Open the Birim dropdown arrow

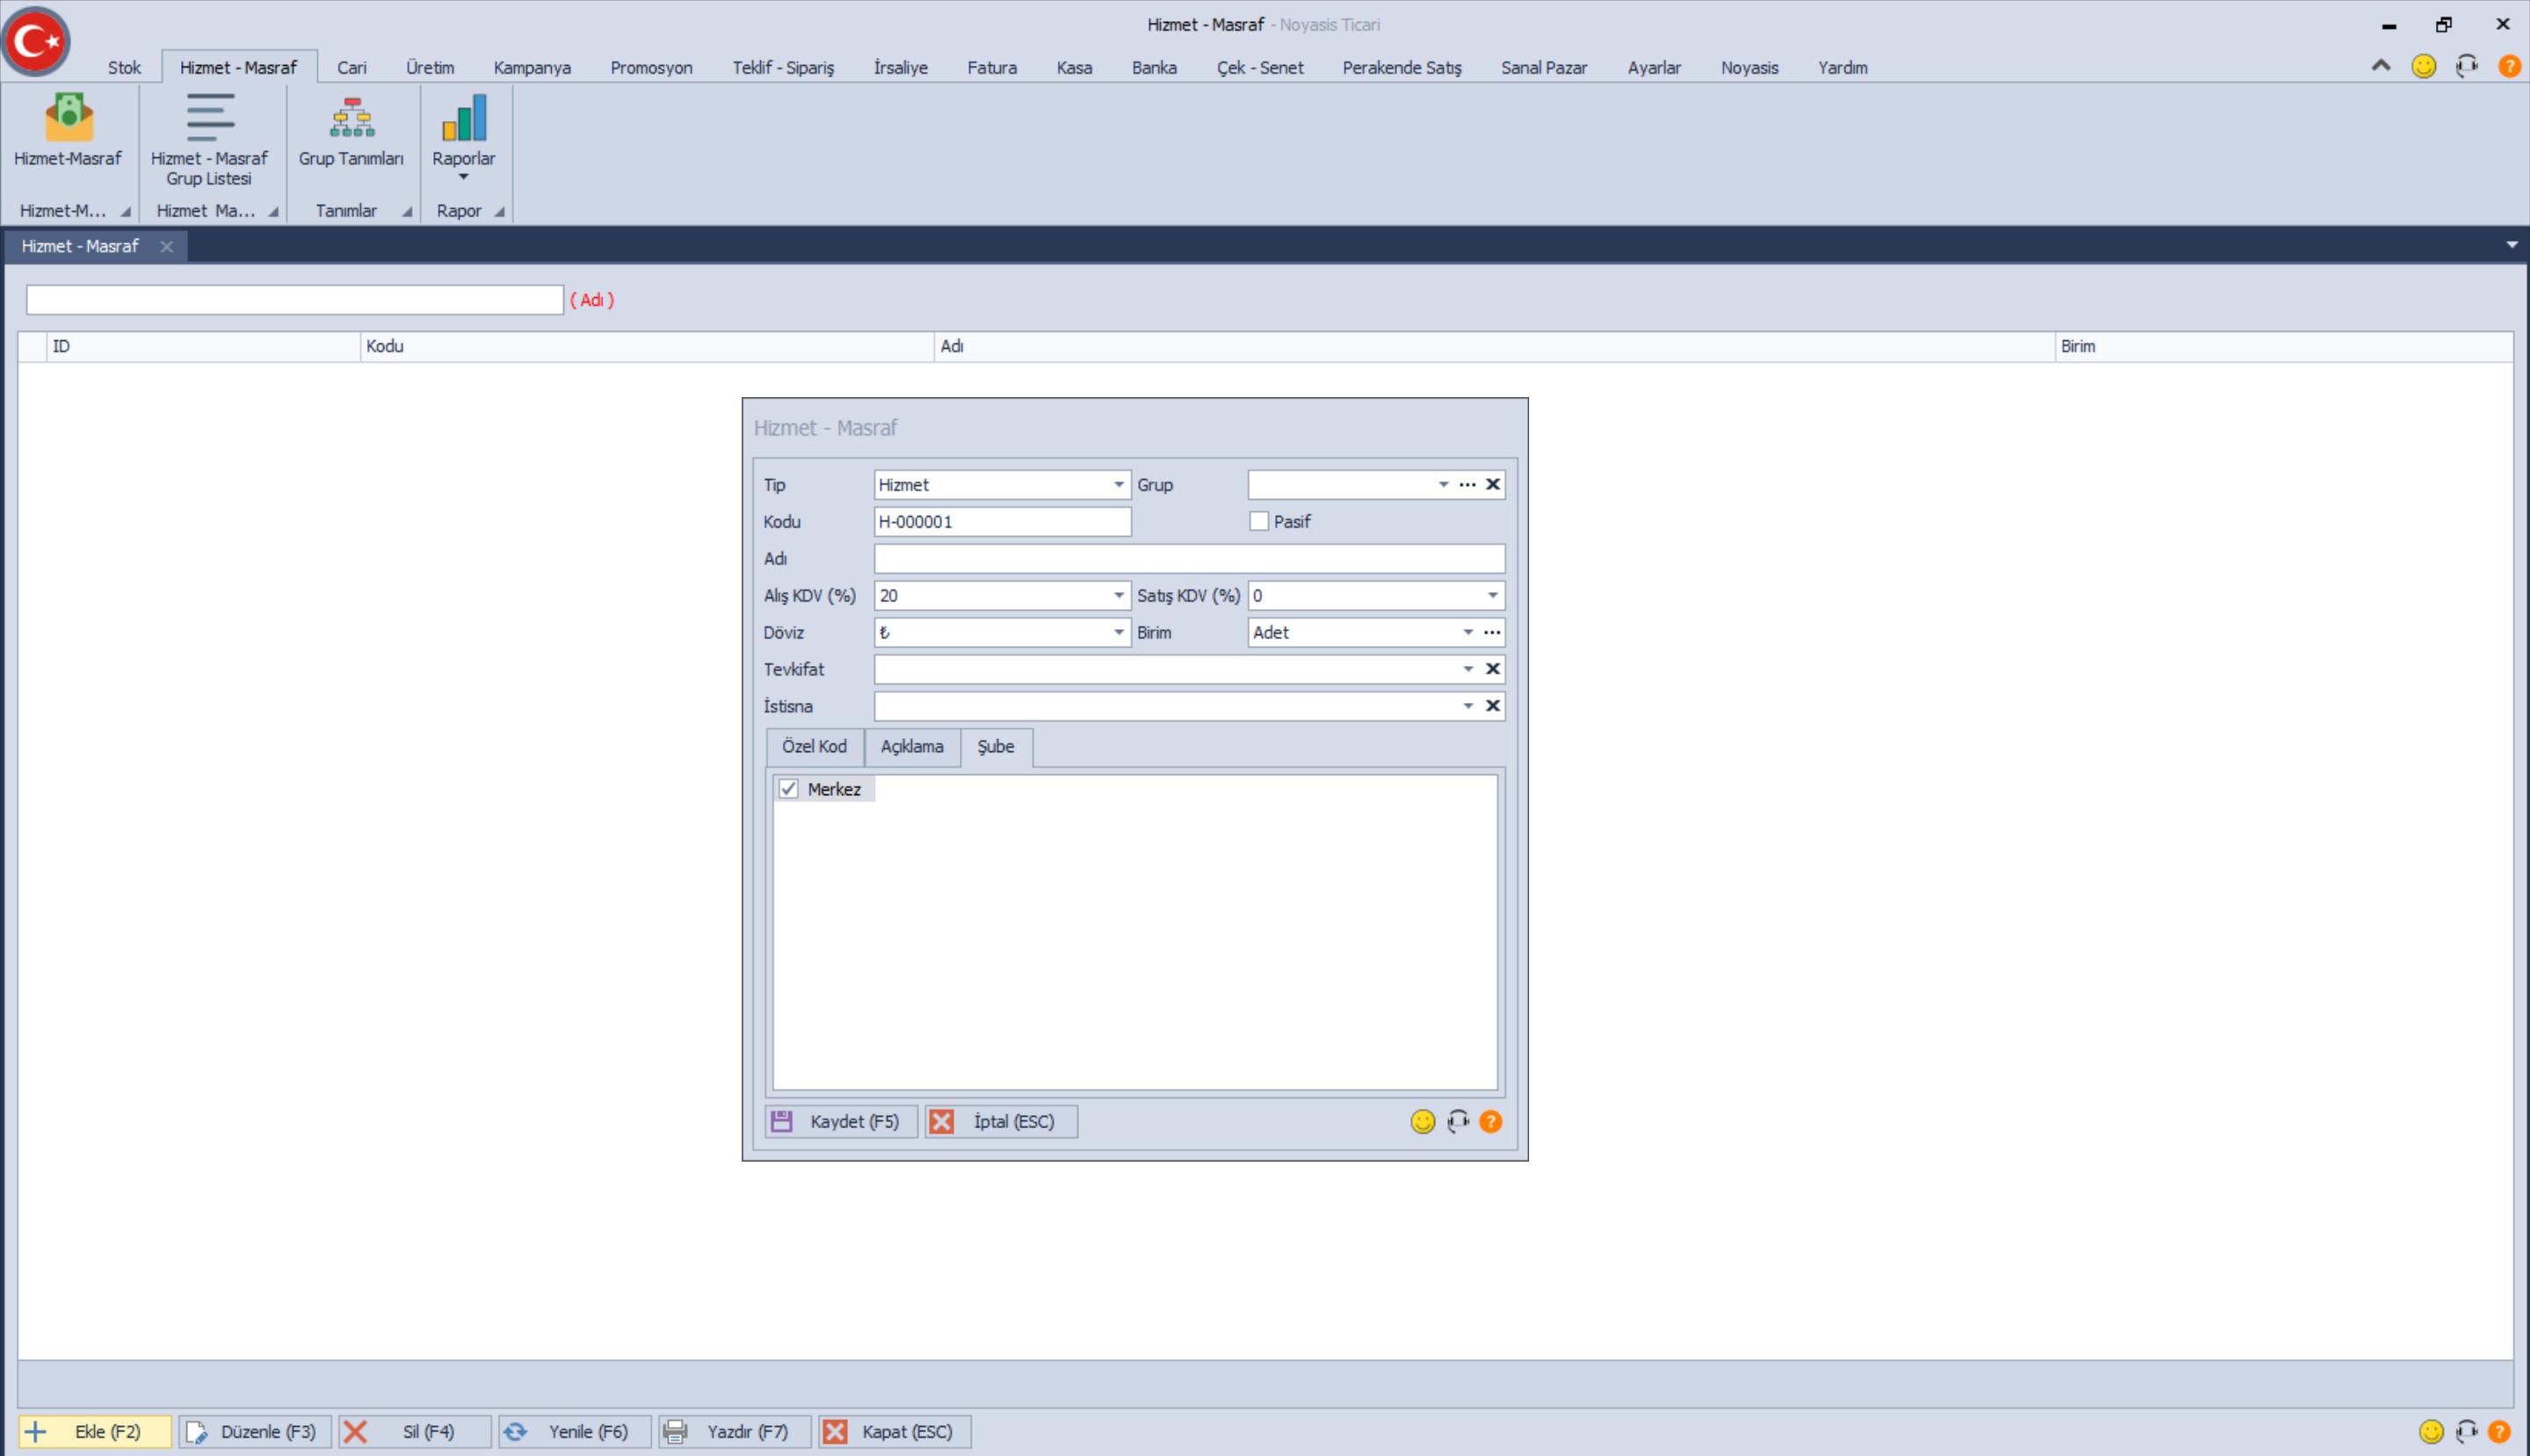pyautogui.click(x=1467, y=632)
